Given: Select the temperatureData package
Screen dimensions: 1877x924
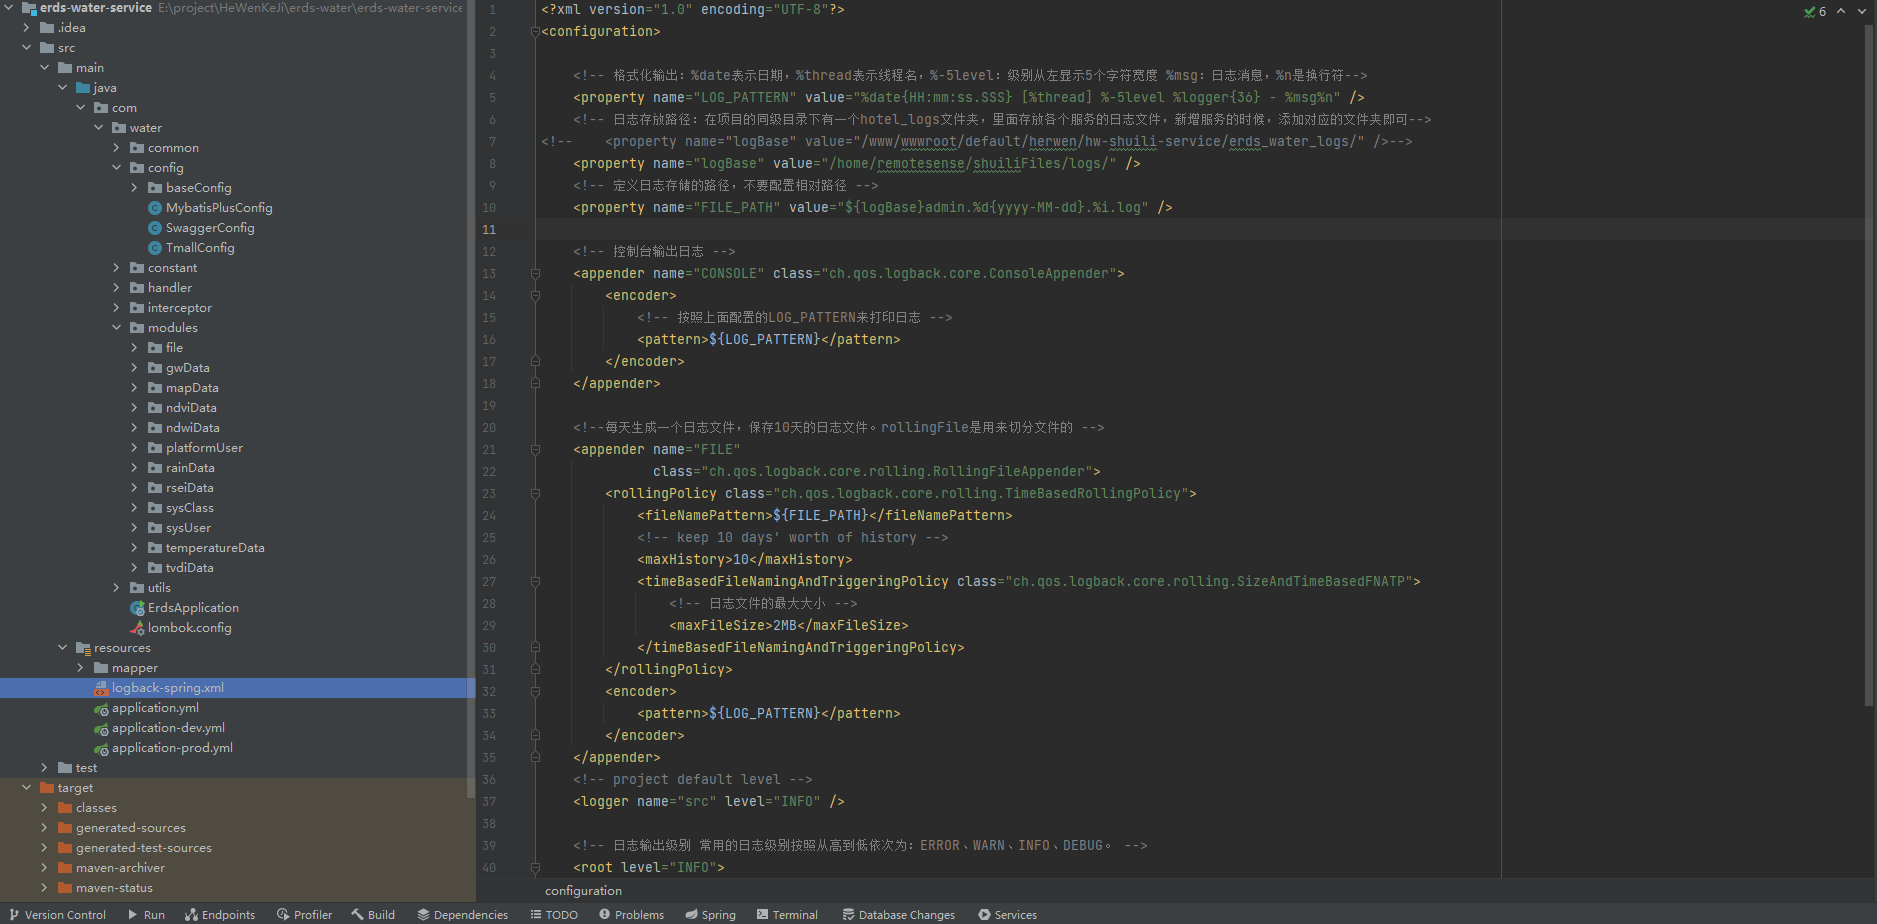Looking at the screenshot, I should 215,548.
